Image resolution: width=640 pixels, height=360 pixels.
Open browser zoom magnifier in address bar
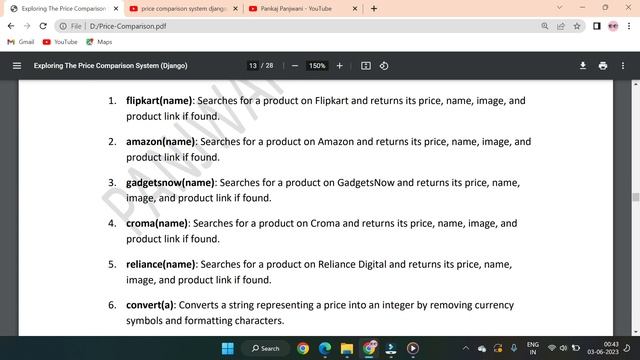[544, 26]
